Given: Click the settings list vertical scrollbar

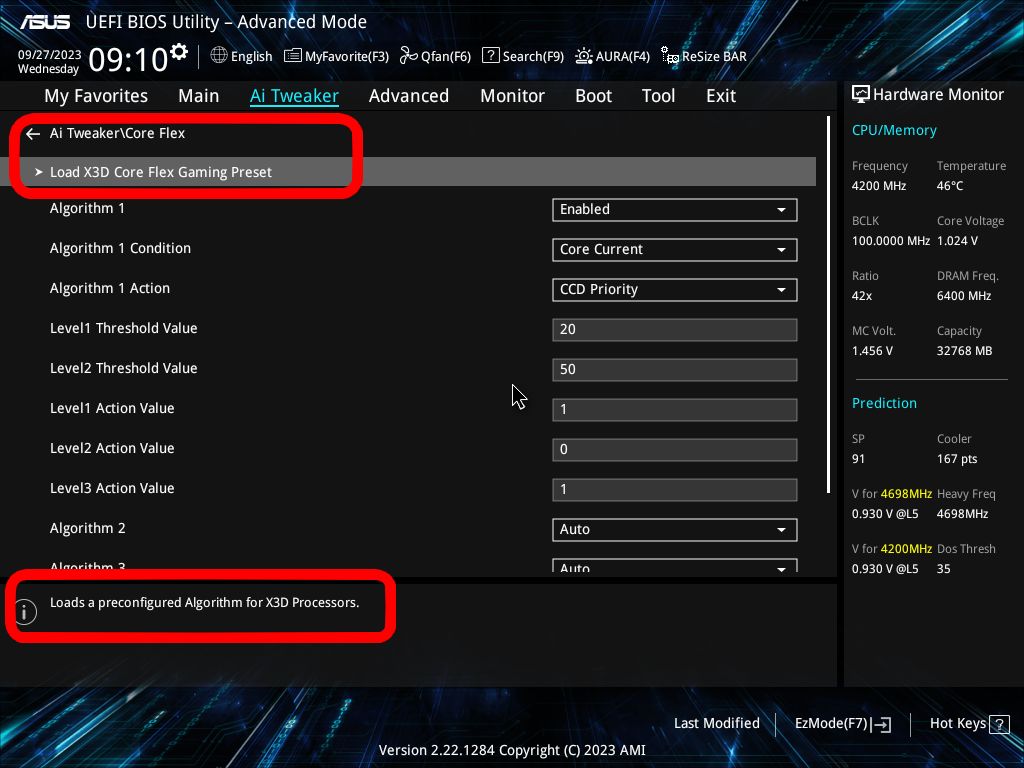Looking at the screenshot, I should [828, 304].
